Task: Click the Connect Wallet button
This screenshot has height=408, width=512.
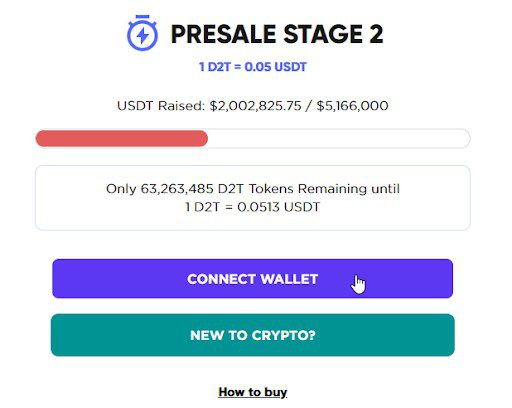Action: click(253, 279)
